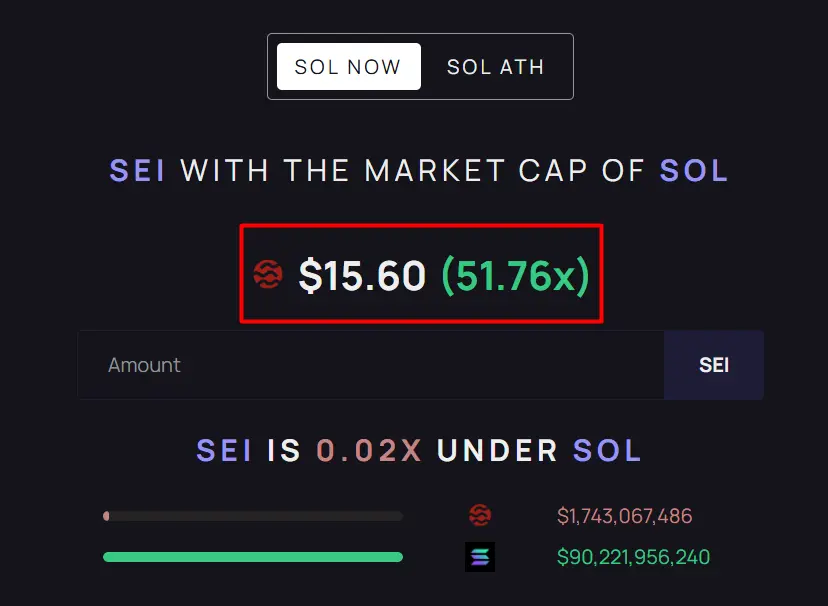828x606 pixels.
Task: Select the $15.60 price text
Action: [x=362, y=275]
